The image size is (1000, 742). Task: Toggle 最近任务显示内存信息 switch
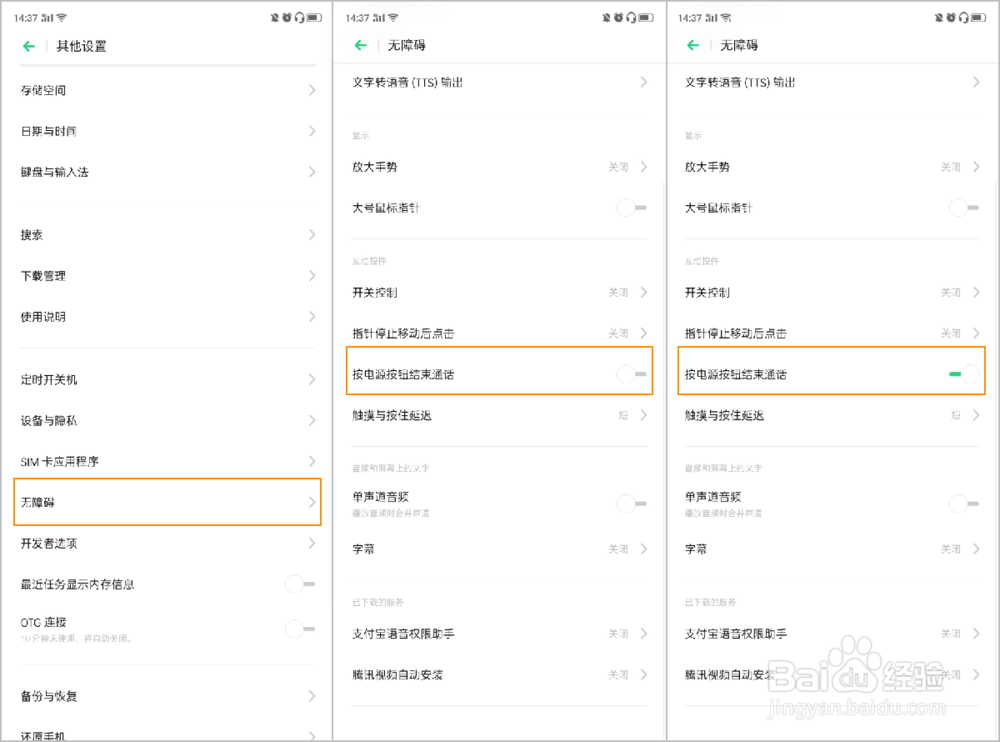tap(299, 584)
